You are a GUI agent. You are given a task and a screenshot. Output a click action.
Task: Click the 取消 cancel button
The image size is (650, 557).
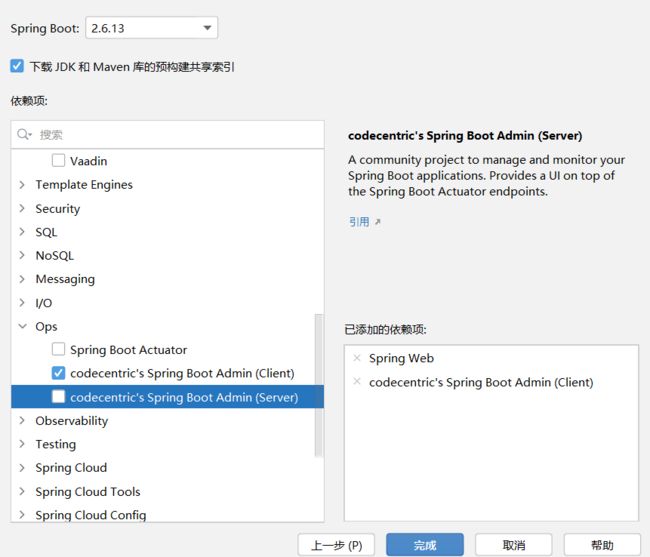pyautogui.click(x=514, y=545)
